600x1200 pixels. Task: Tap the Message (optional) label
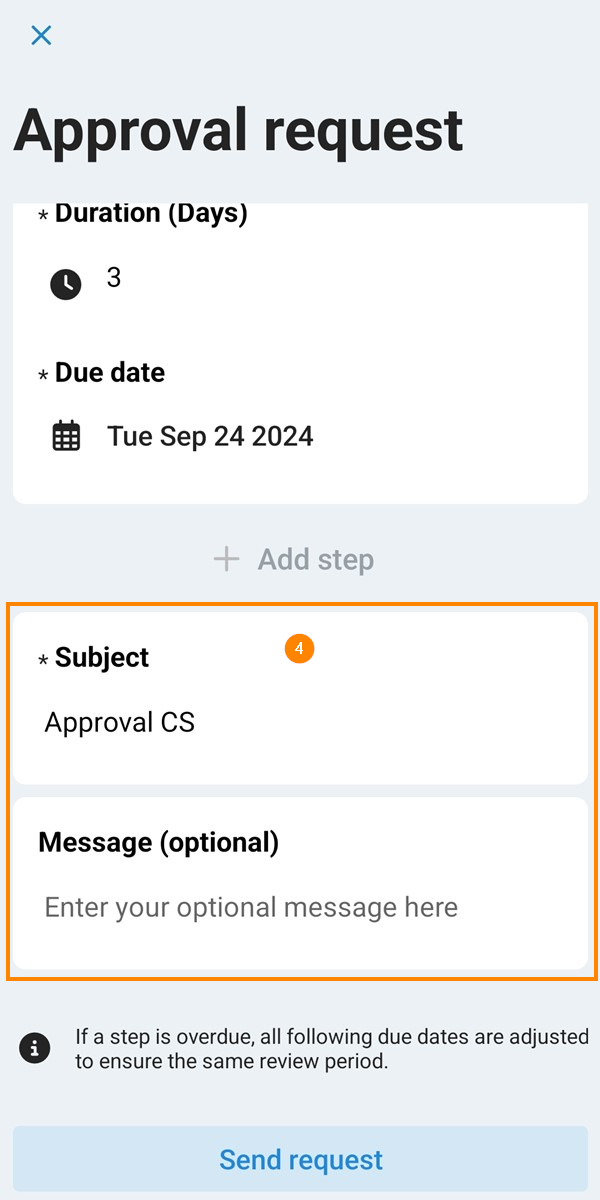158,842
